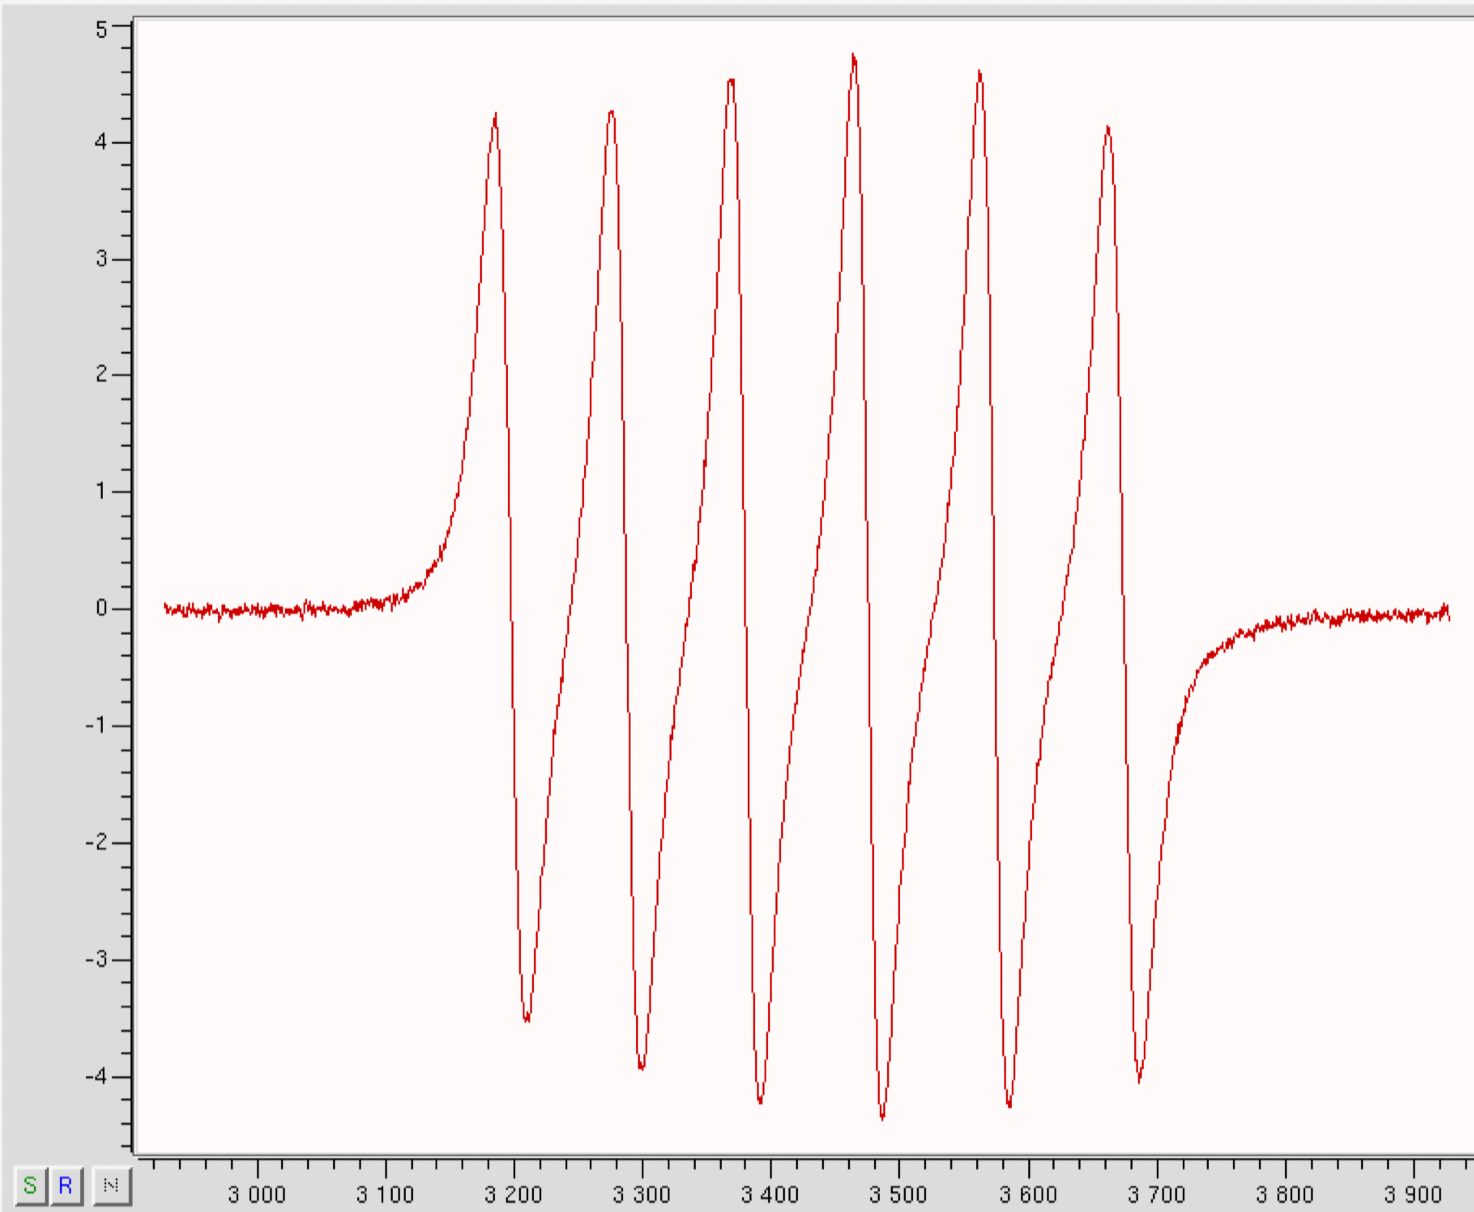Click the y-axis label 1

coord(101,491)
